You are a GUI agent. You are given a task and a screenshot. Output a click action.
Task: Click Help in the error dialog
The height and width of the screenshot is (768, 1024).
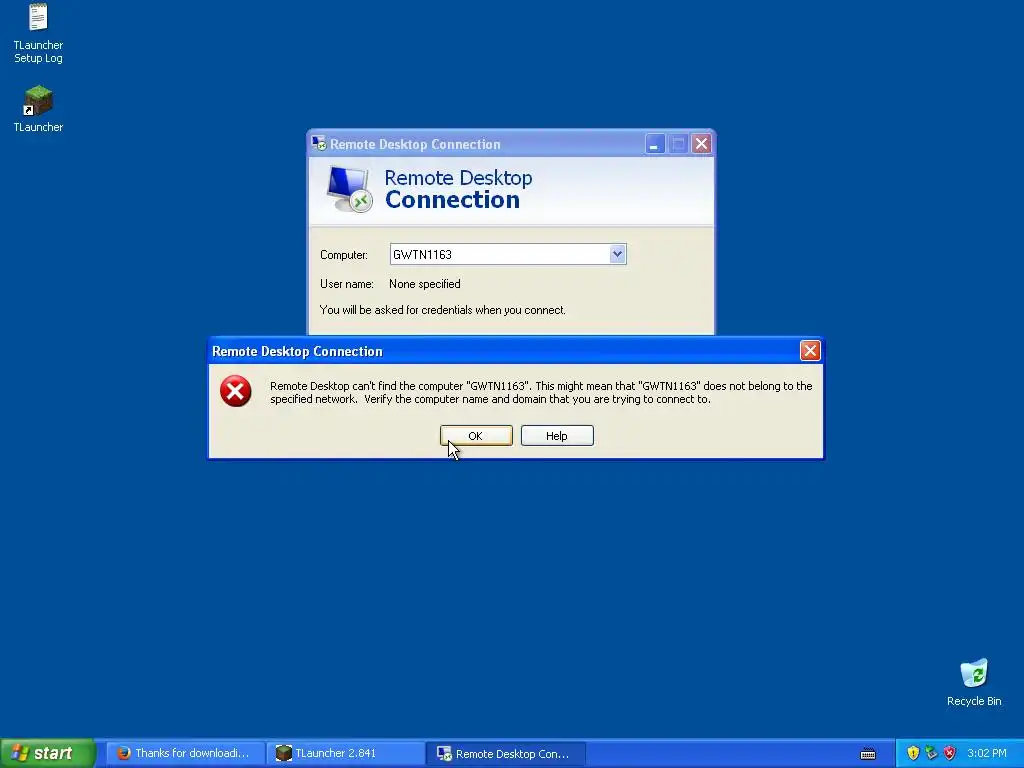click(557, 436)
